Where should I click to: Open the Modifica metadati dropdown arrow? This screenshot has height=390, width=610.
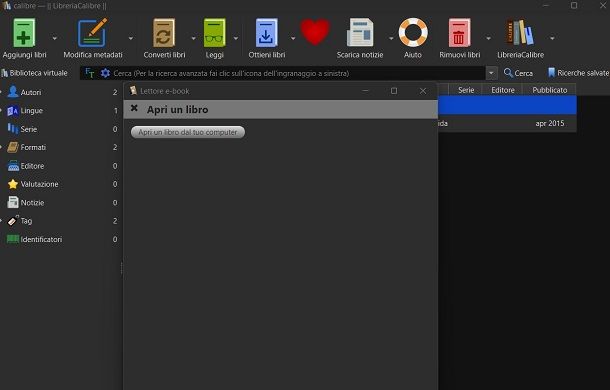[130, 38]
